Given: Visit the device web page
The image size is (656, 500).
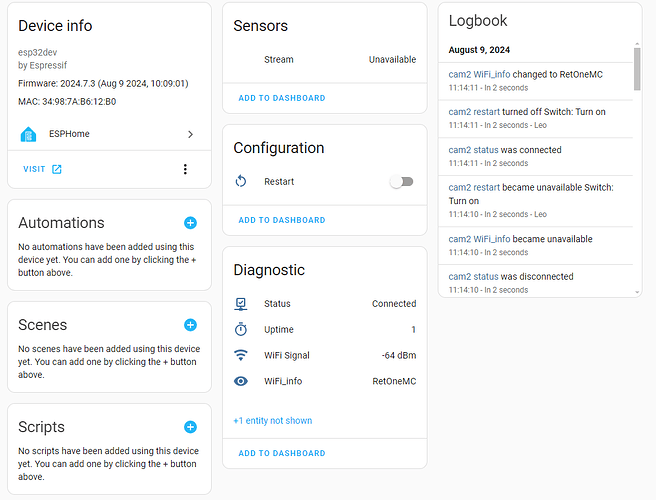Looking at the screenshot, I should [x=42, y=169].
